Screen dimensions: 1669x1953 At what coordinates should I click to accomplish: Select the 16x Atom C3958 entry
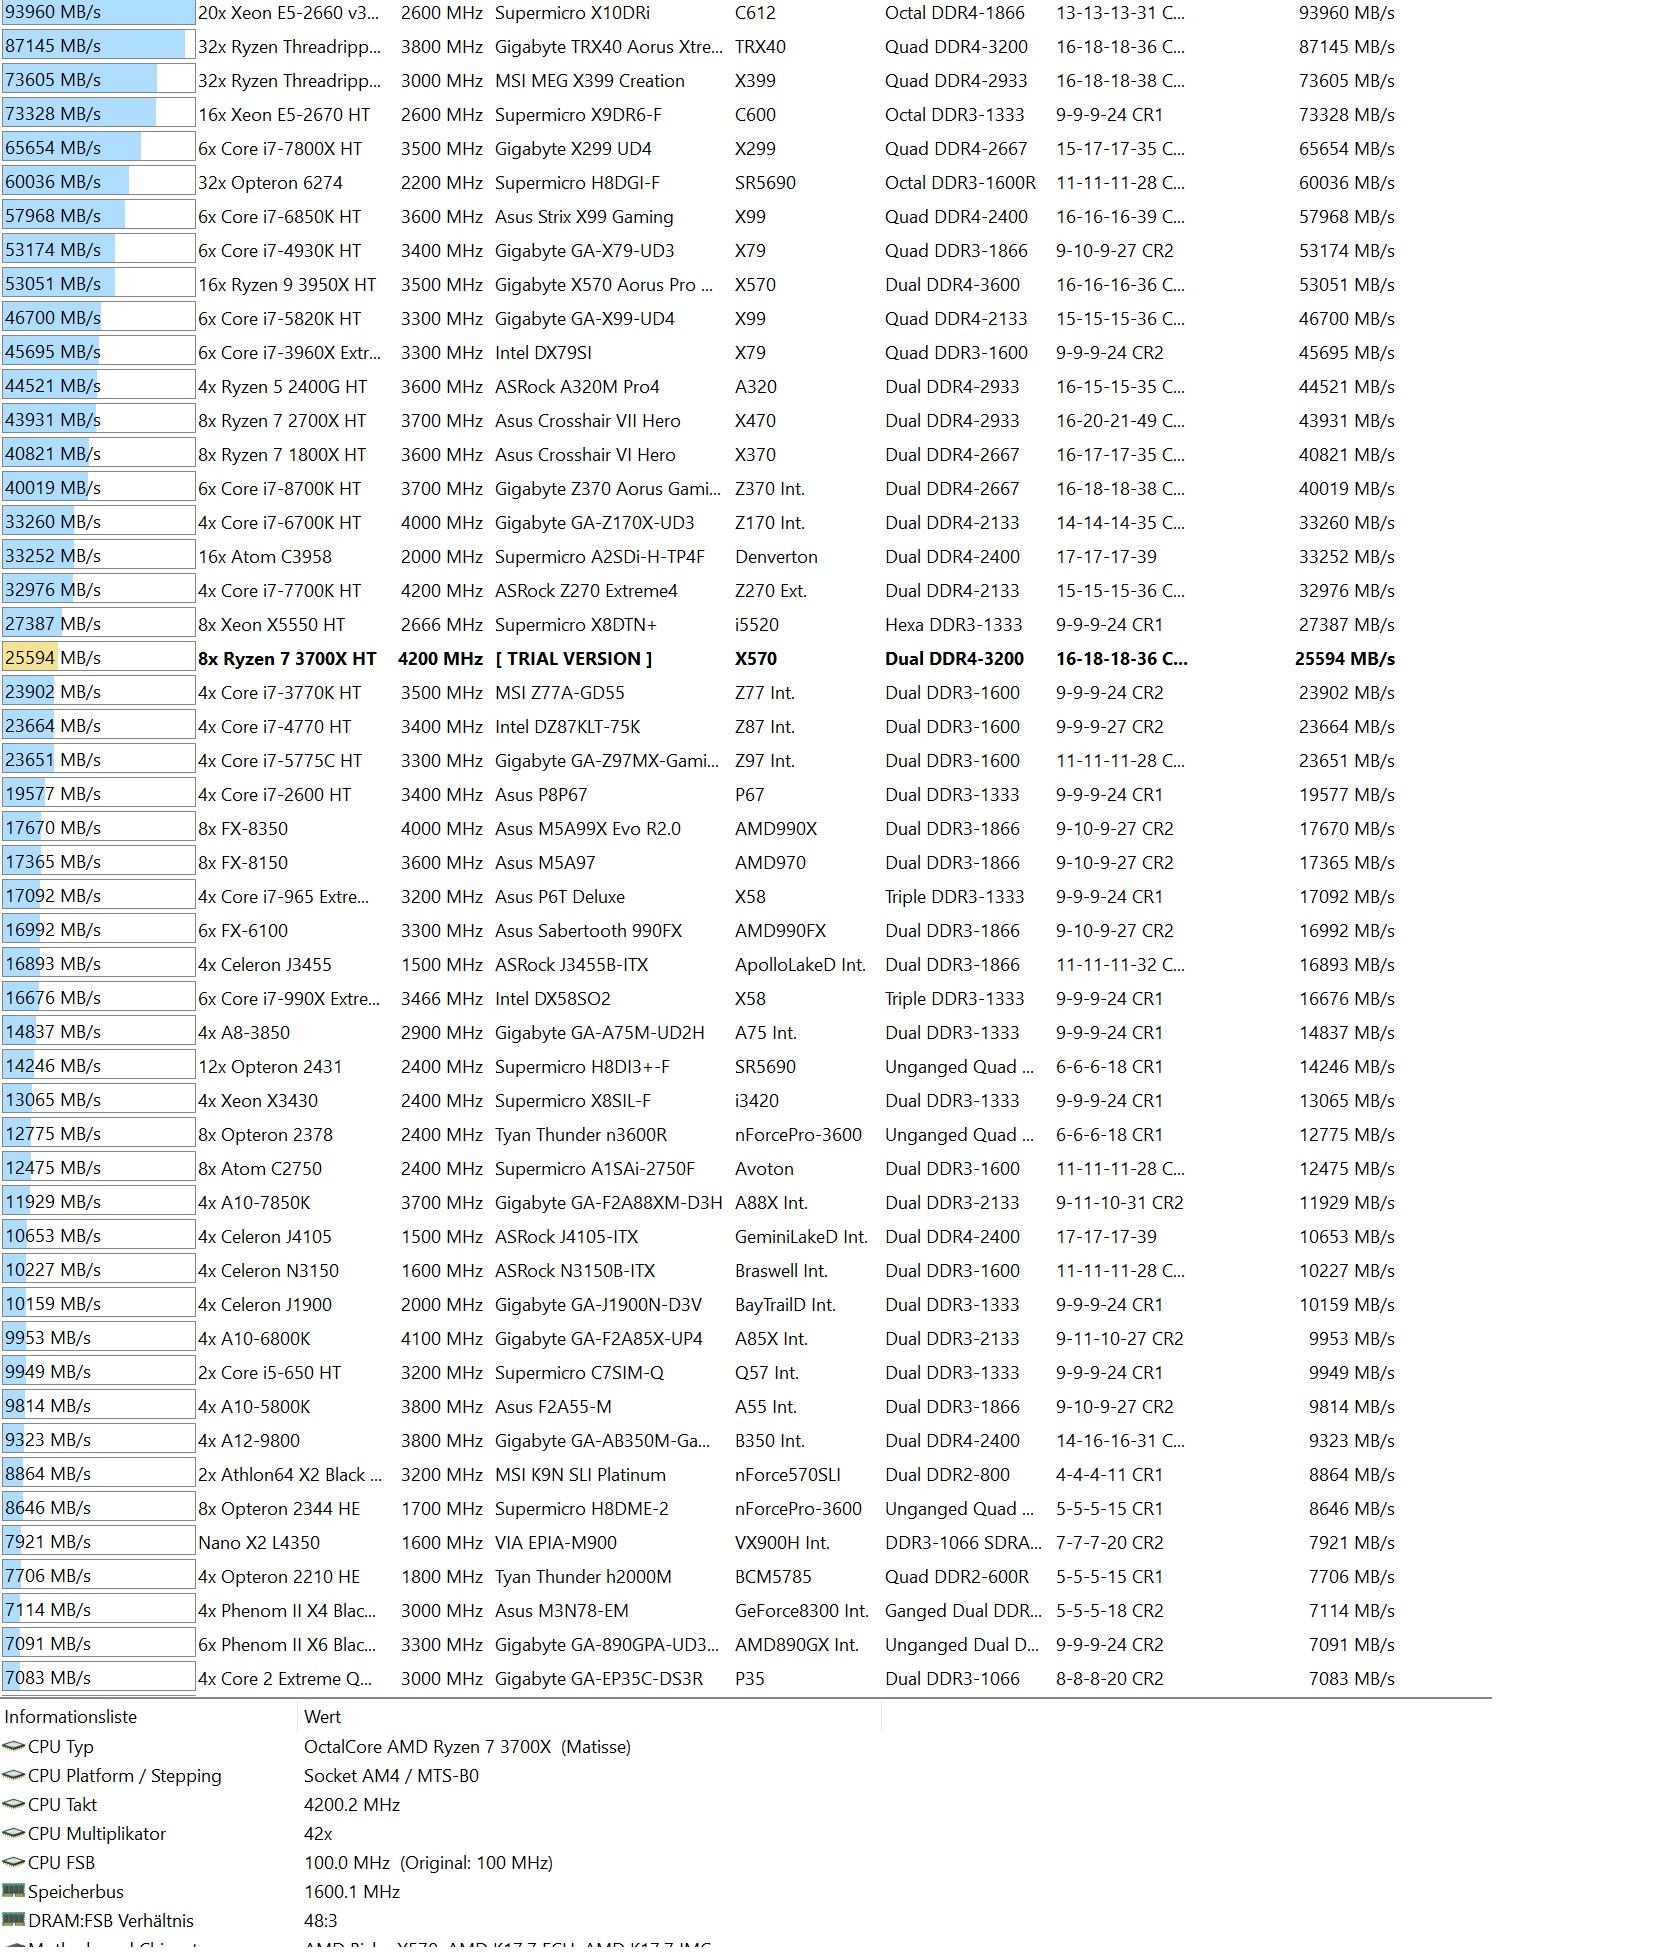[265, 556]
